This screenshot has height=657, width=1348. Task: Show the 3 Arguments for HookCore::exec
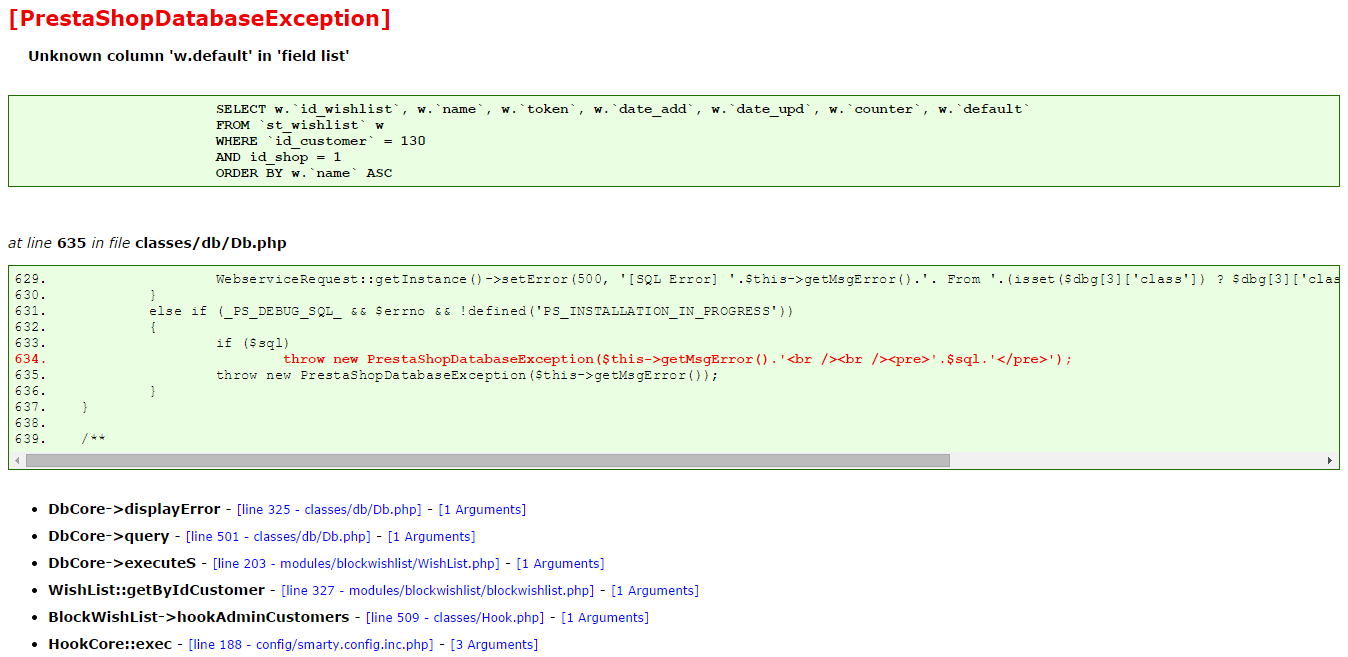[494, 644]
